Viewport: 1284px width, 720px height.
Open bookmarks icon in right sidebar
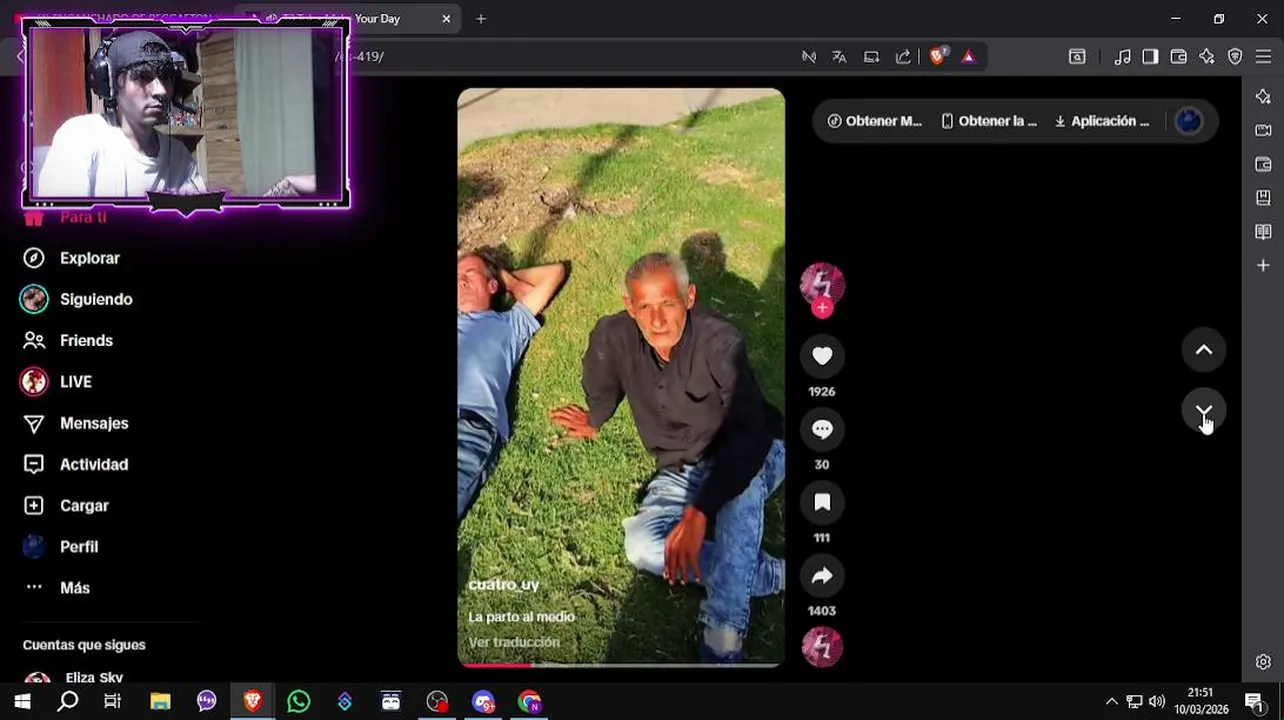1263,198
